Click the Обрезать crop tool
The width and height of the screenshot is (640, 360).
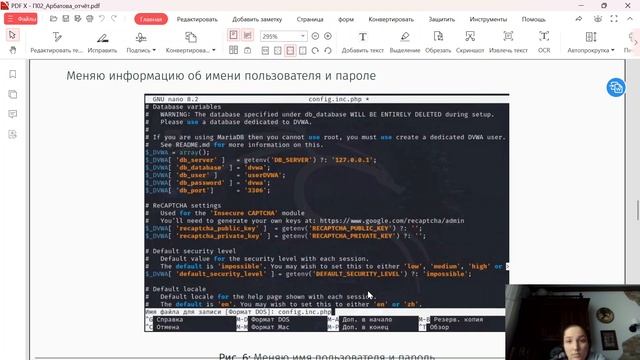pyautogui.click(x=438, y=42)
